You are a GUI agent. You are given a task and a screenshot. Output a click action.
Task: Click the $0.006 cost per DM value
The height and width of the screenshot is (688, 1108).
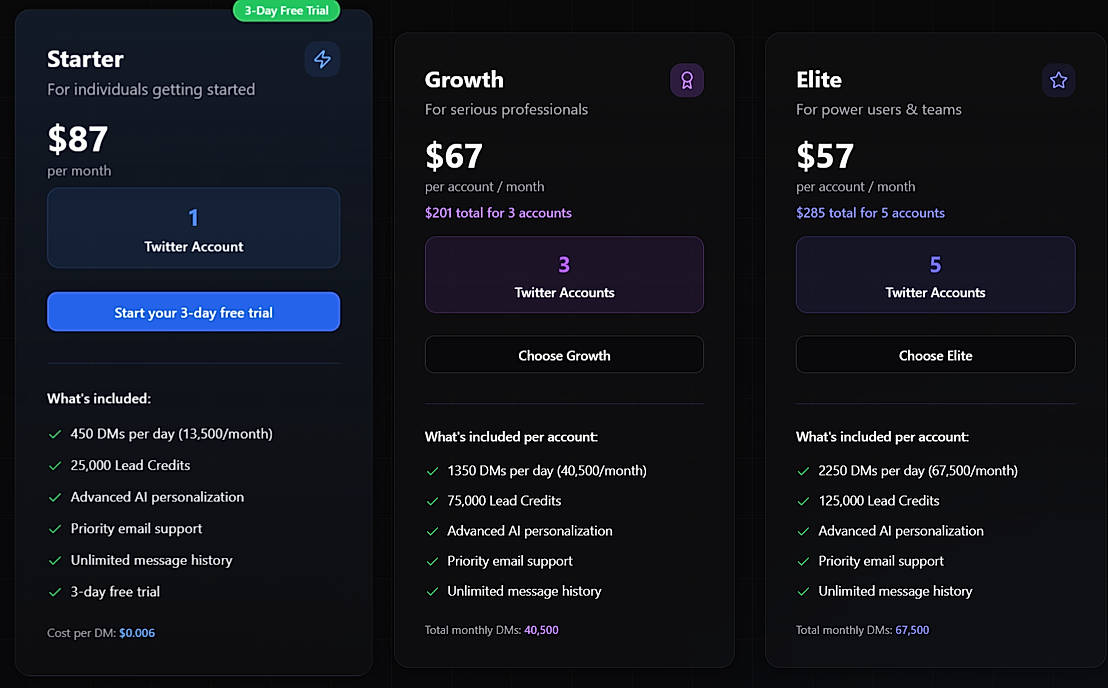[x=137, y=633]
